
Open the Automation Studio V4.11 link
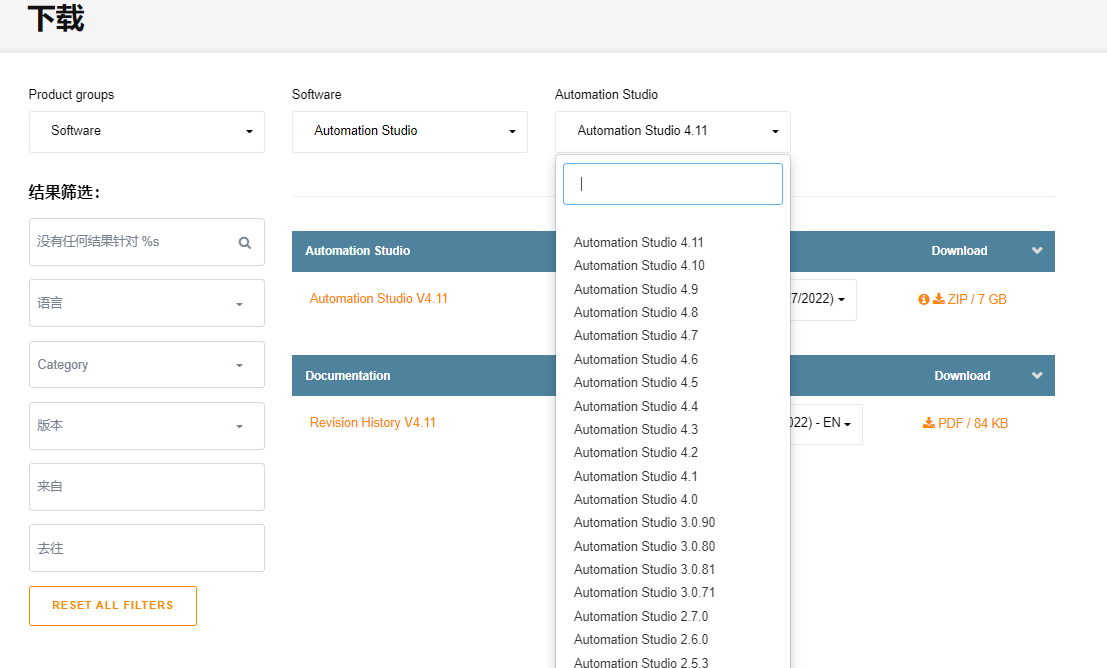378,299
